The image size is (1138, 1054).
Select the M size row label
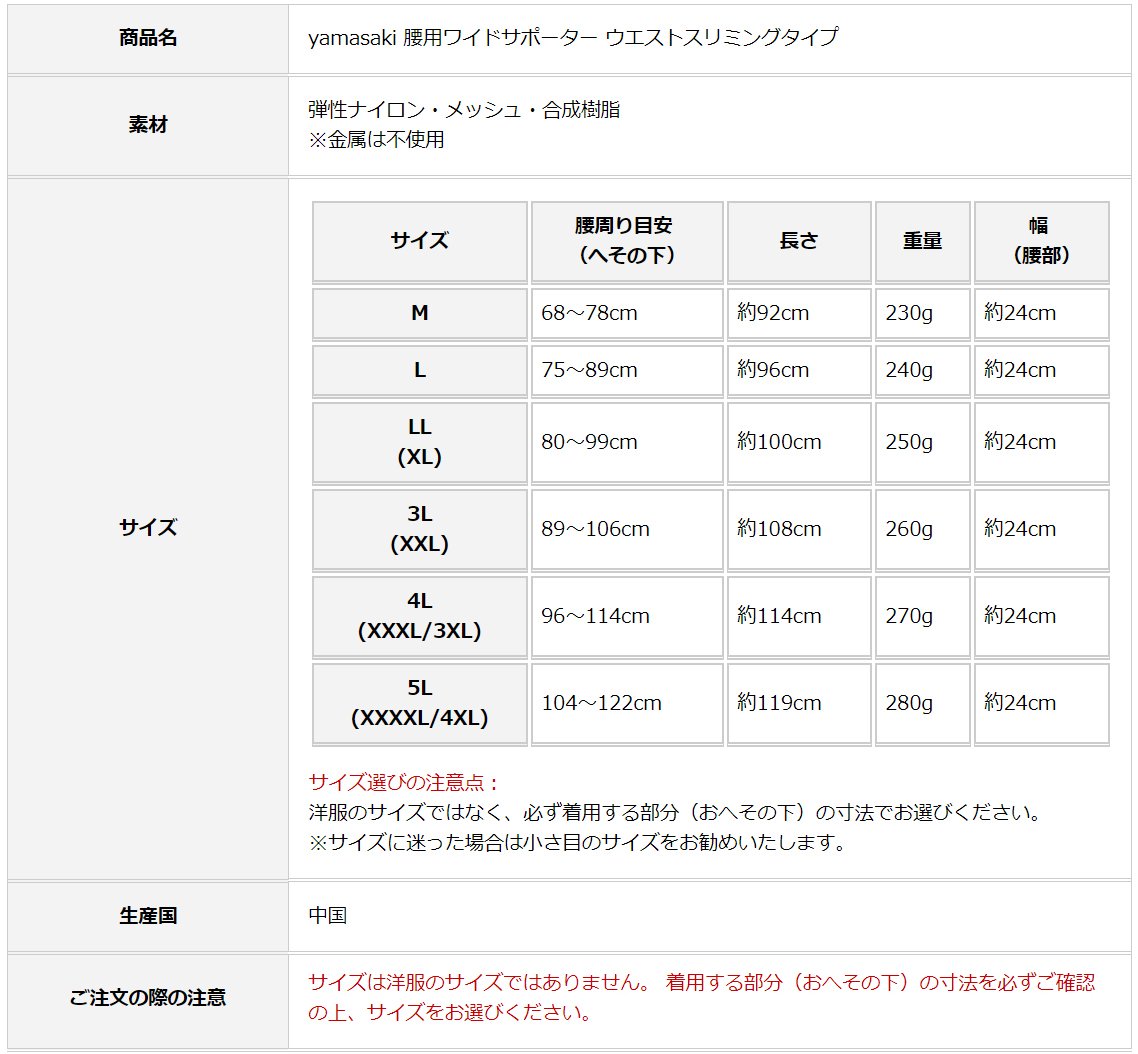point(419,313)
